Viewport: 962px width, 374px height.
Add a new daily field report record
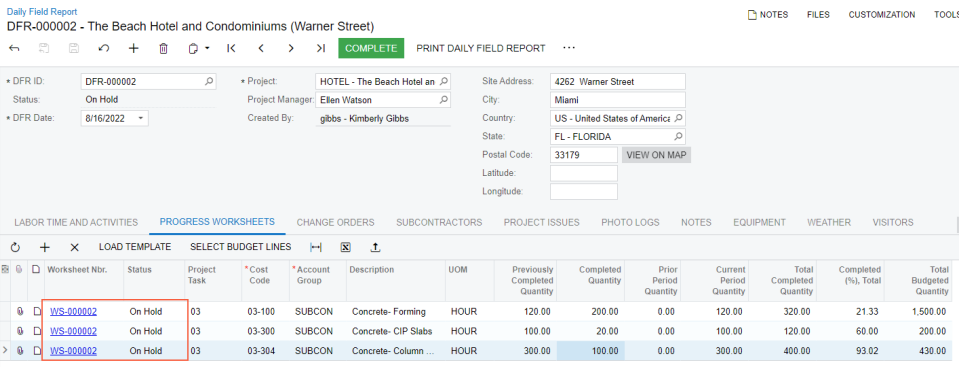pos(134,48)
